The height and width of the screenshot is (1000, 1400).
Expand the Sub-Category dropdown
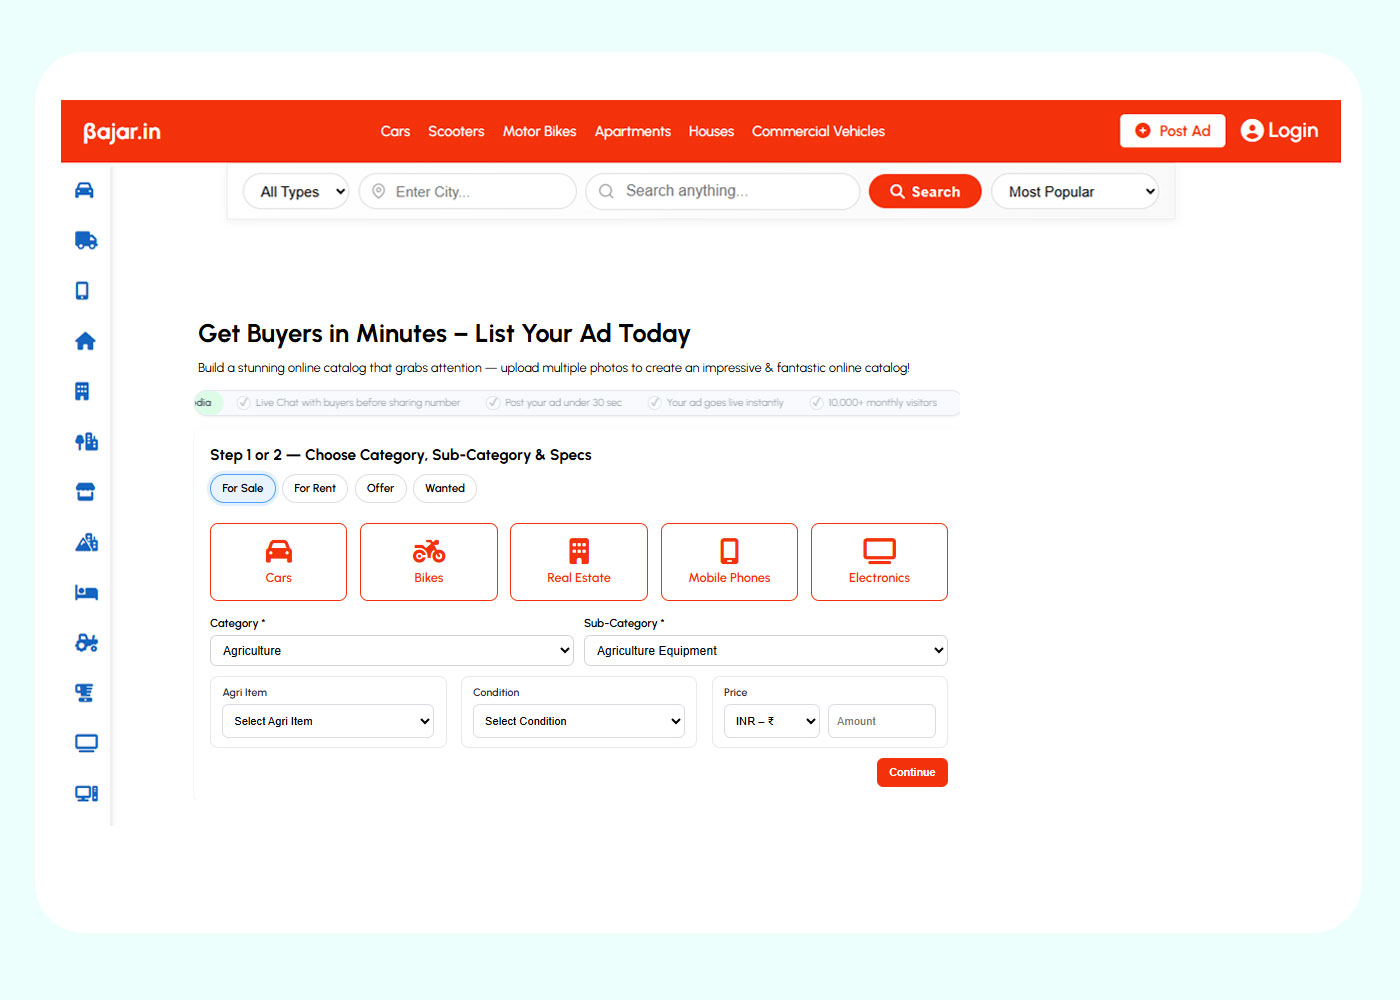(x=764, y=650)
